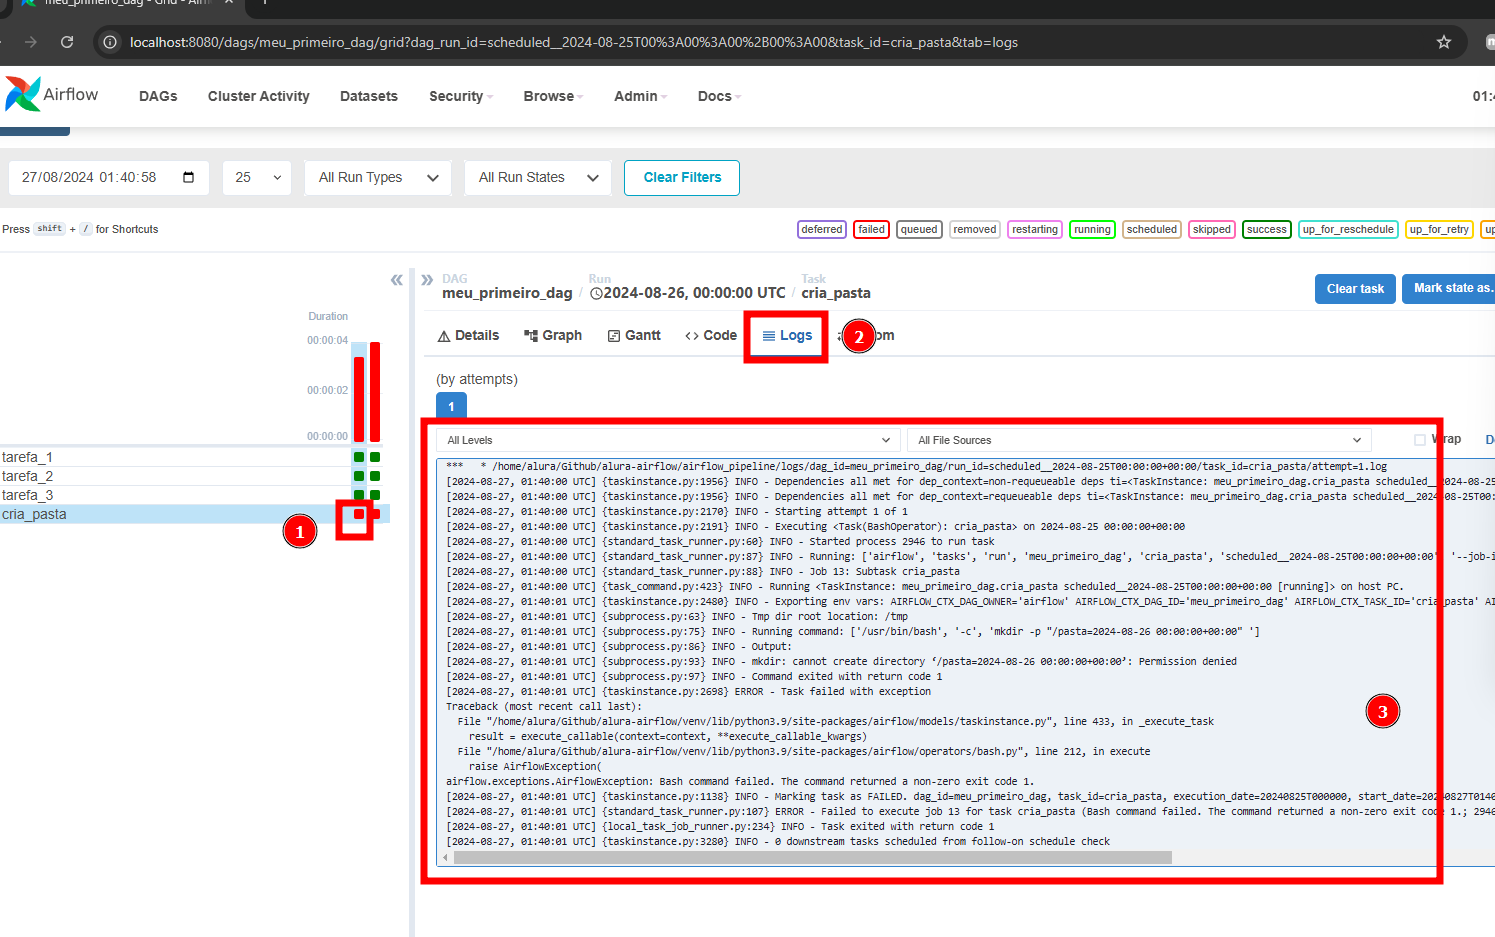Open the Security menu
The height and width of the screenshot is (937, 1495).
click(x=461, y=96)
